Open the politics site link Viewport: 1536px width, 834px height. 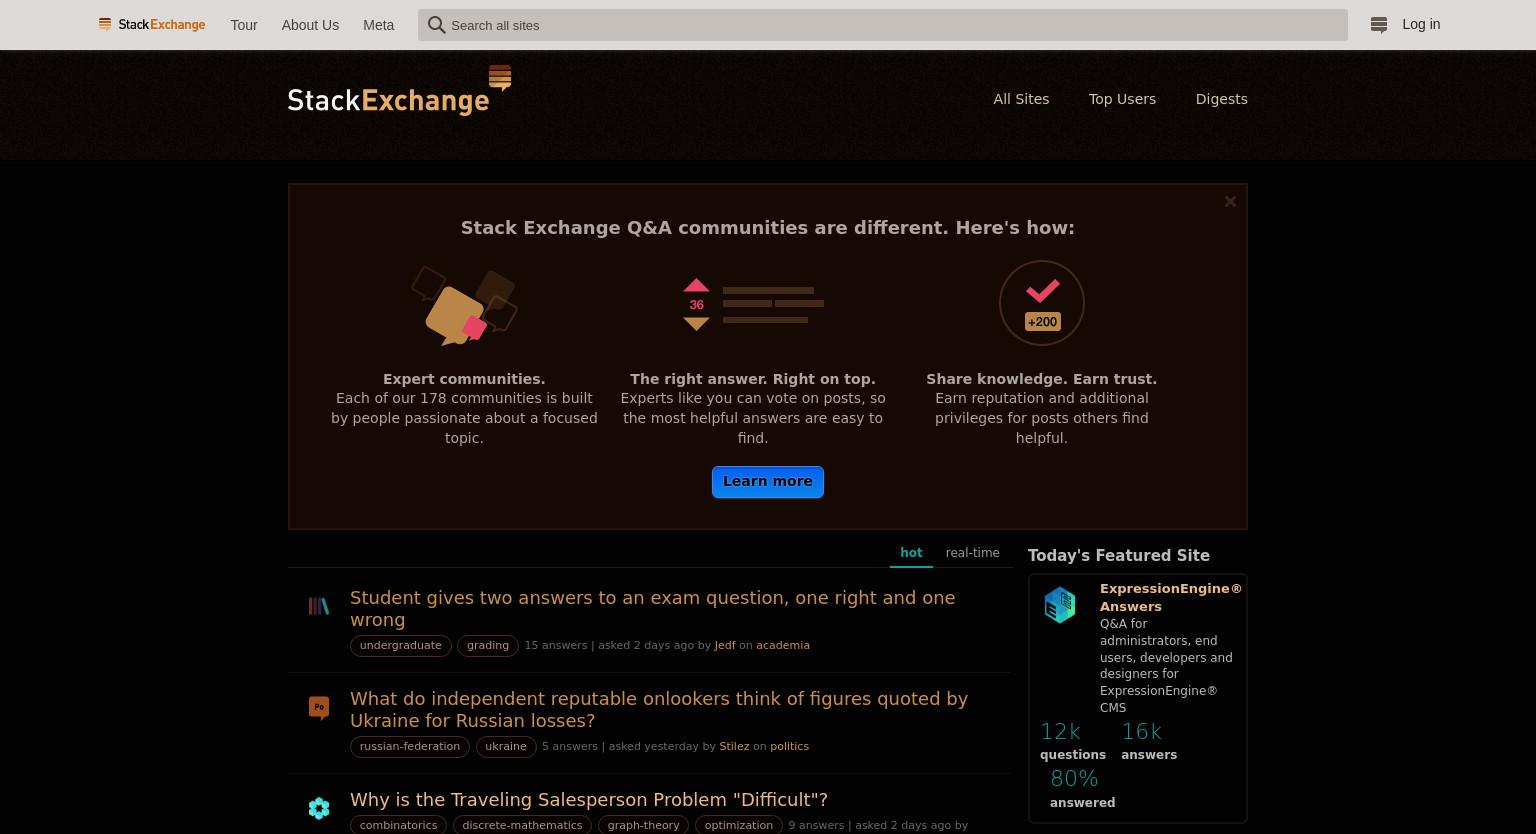point(789,747)
